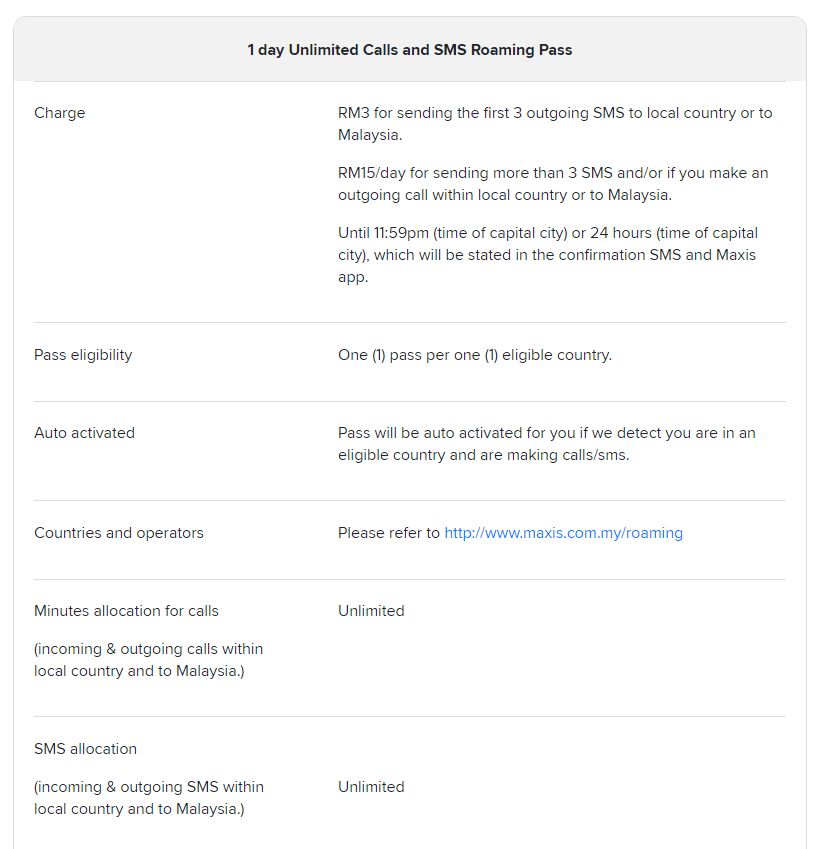Click 'Unlimited' in the minutes allocation row
The height and width of the screenshot is (849, 817).
[x=371, y=611]
